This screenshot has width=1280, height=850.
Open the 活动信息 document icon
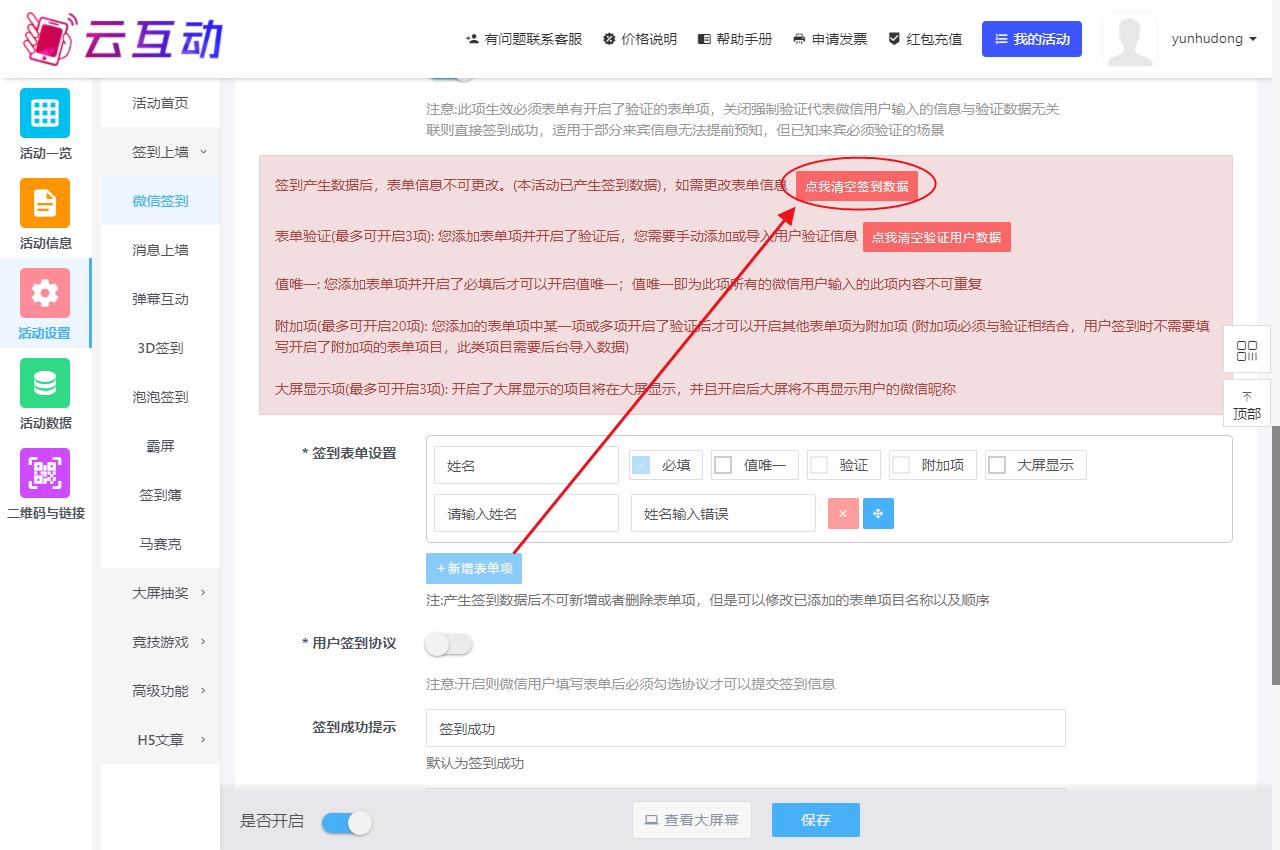point(45,203)
